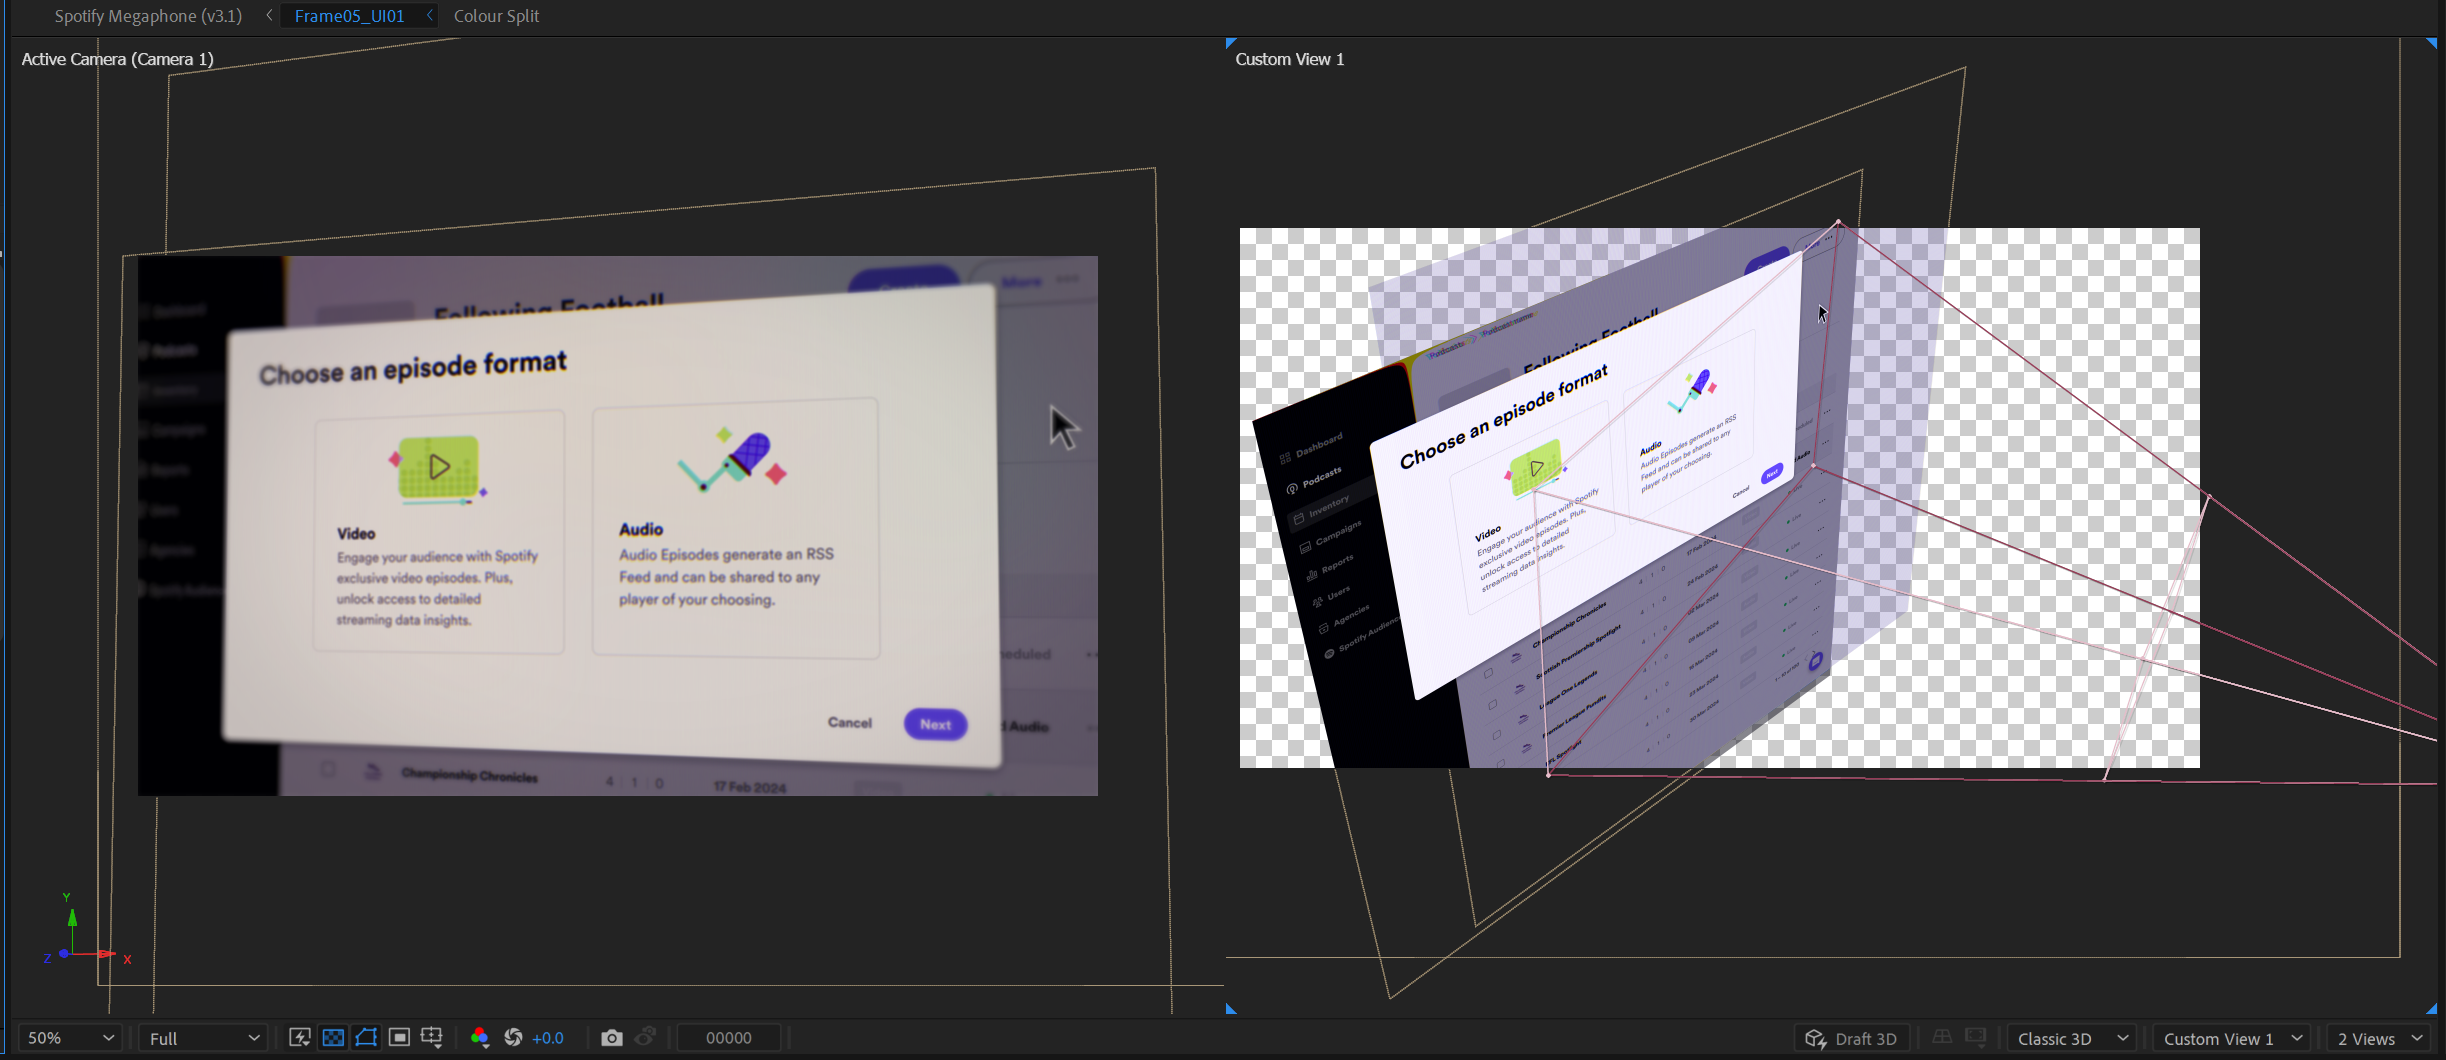The height and width of the screenshot is (1060, 2446).
Task: Open the RGB channel and color management icon
Action: (479, 1037)
